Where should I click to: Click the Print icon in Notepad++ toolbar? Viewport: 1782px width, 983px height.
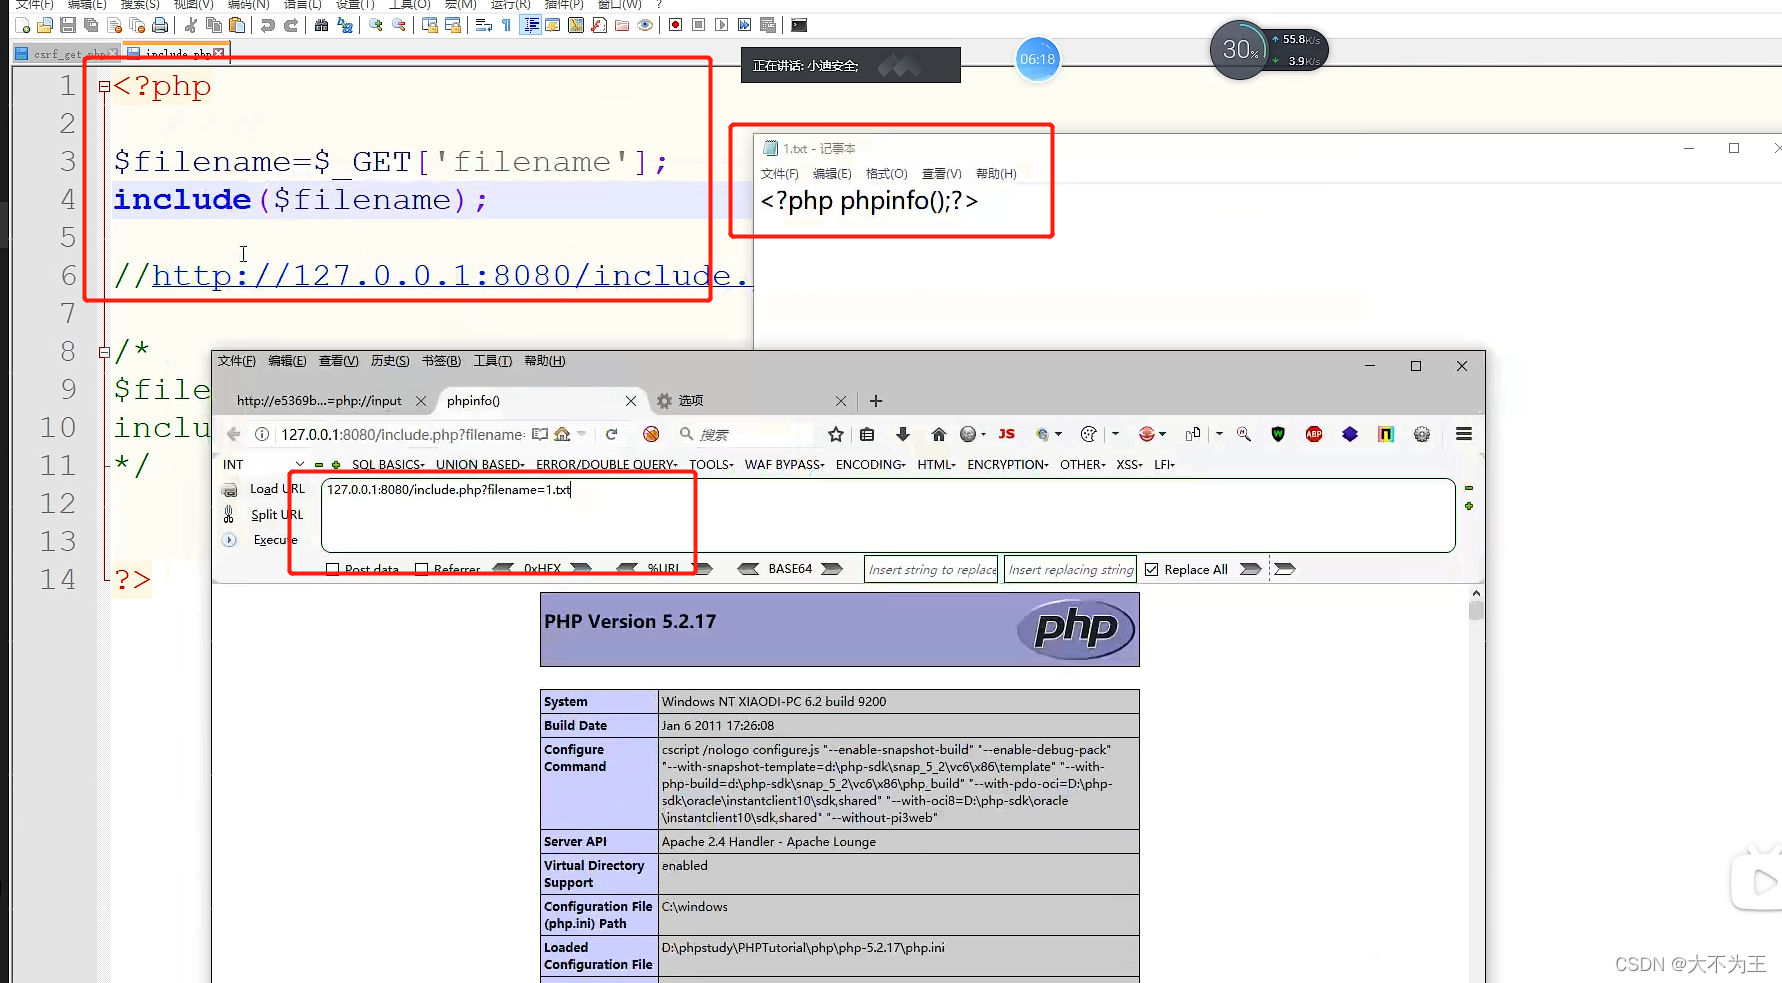click(160, 25)
